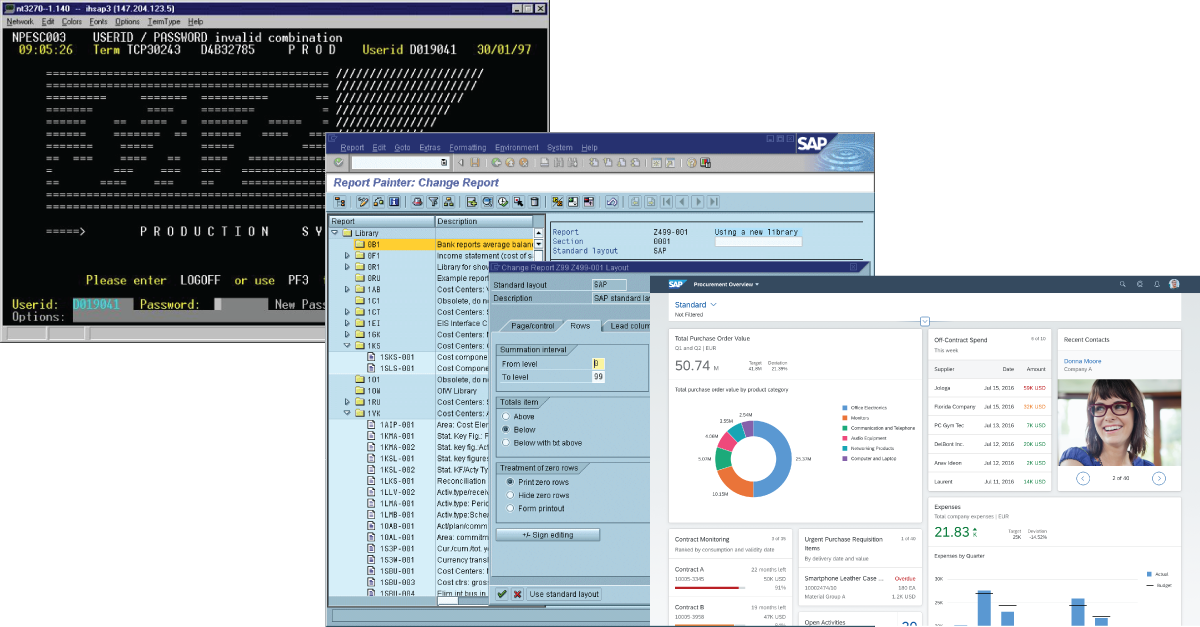Expand the 1AB library folder
The width and height of the screenshot is (1200, 627).
click(x=348, y=290)
